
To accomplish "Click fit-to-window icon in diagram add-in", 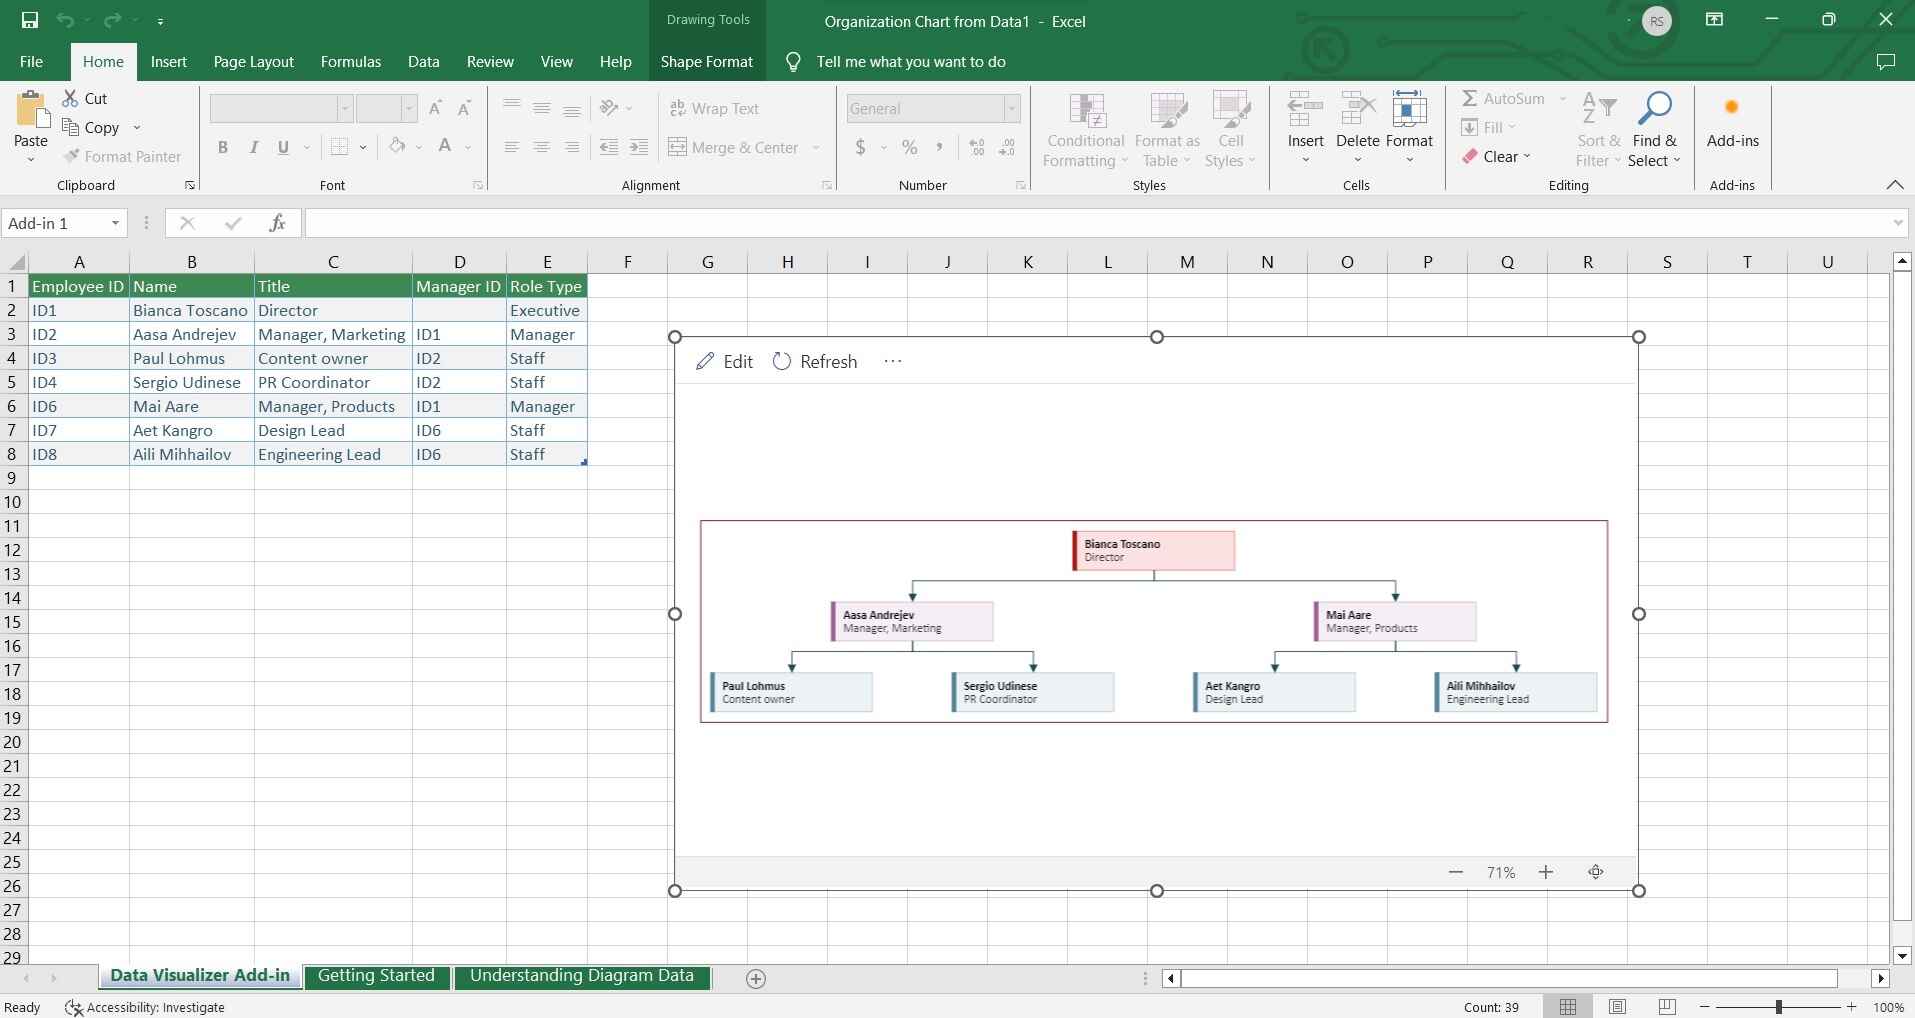I will click(x=1596, y=872).
